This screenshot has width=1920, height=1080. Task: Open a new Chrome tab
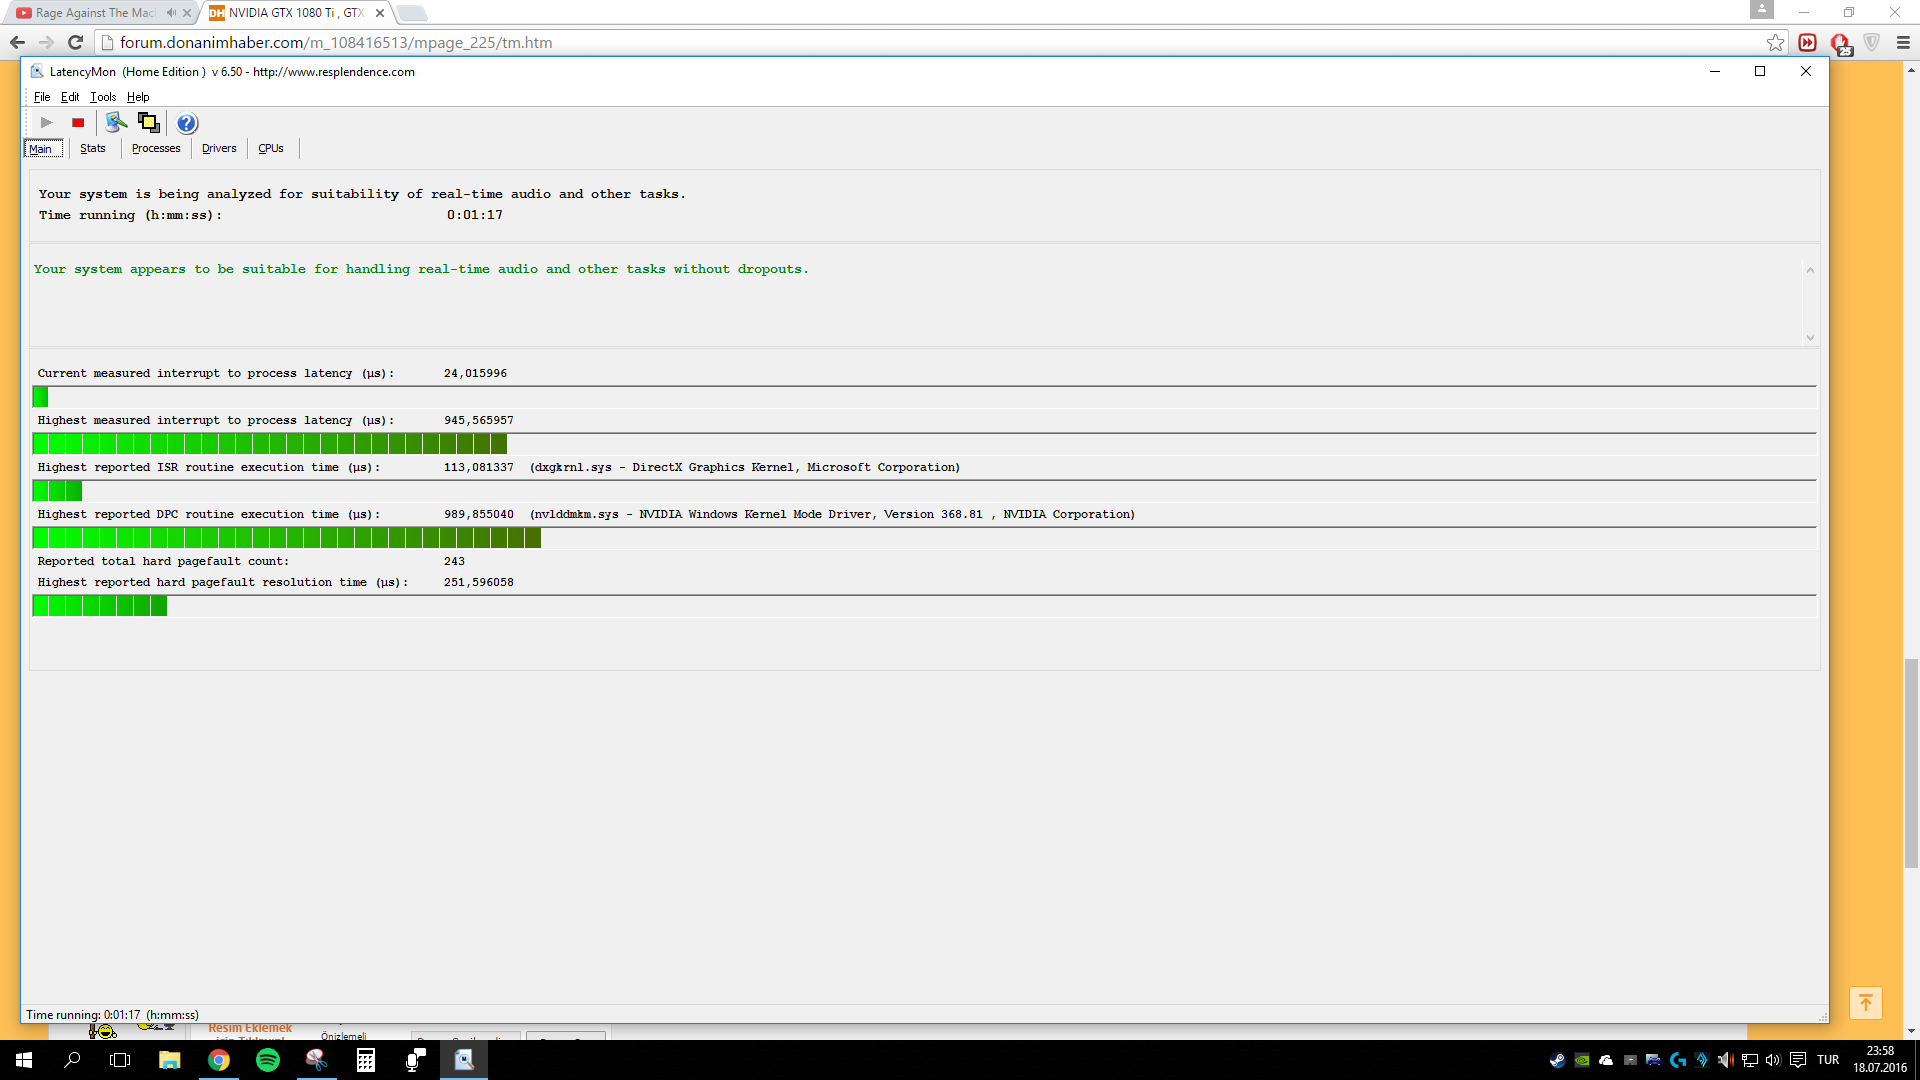pyautogui.click(x=411, y=13)
